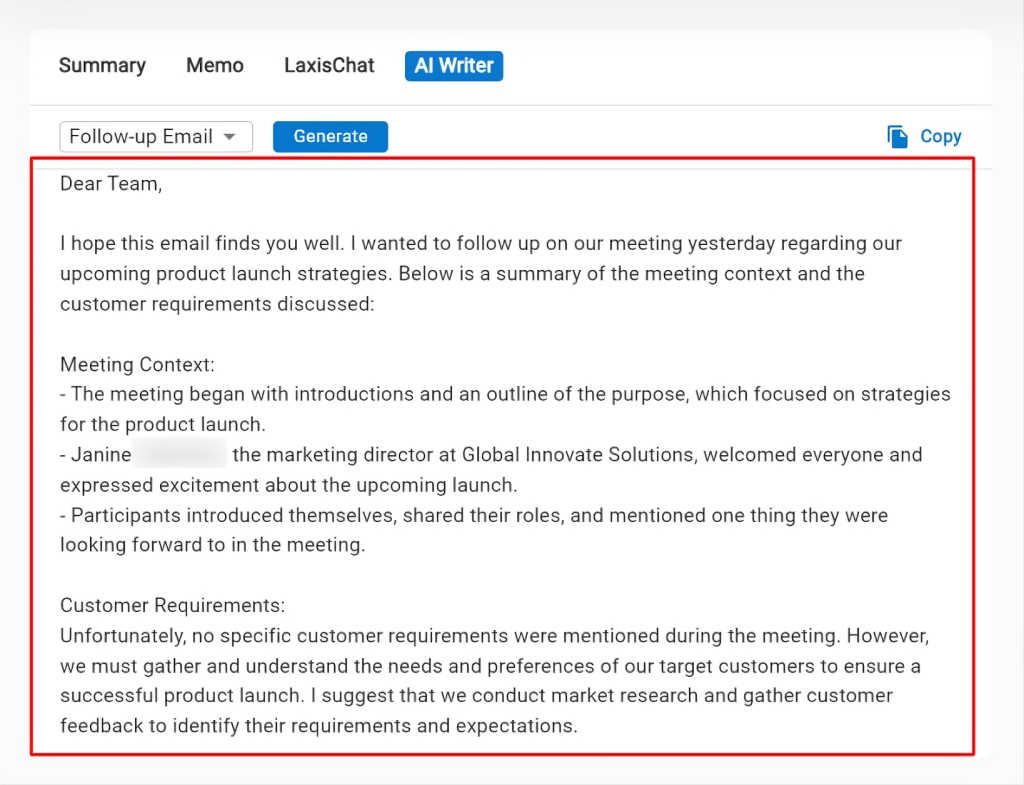Open the Follow-up Email dropdown
Viewport: 1024px width, 785px height.
point(155,137)
